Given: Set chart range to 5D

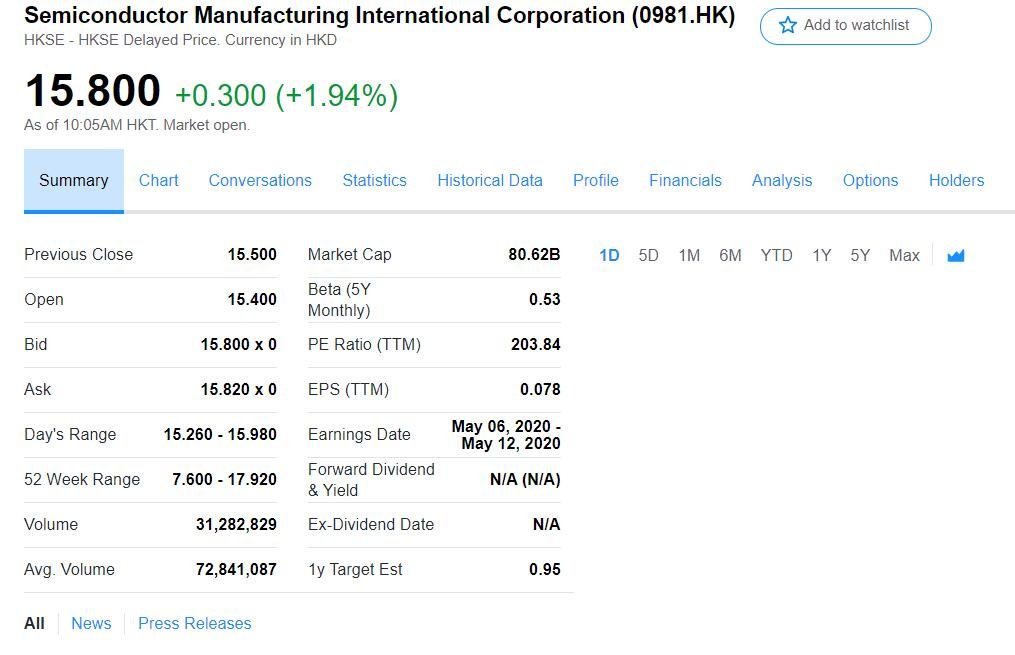Looking at the screenshot, I should (x=648, y=256).
